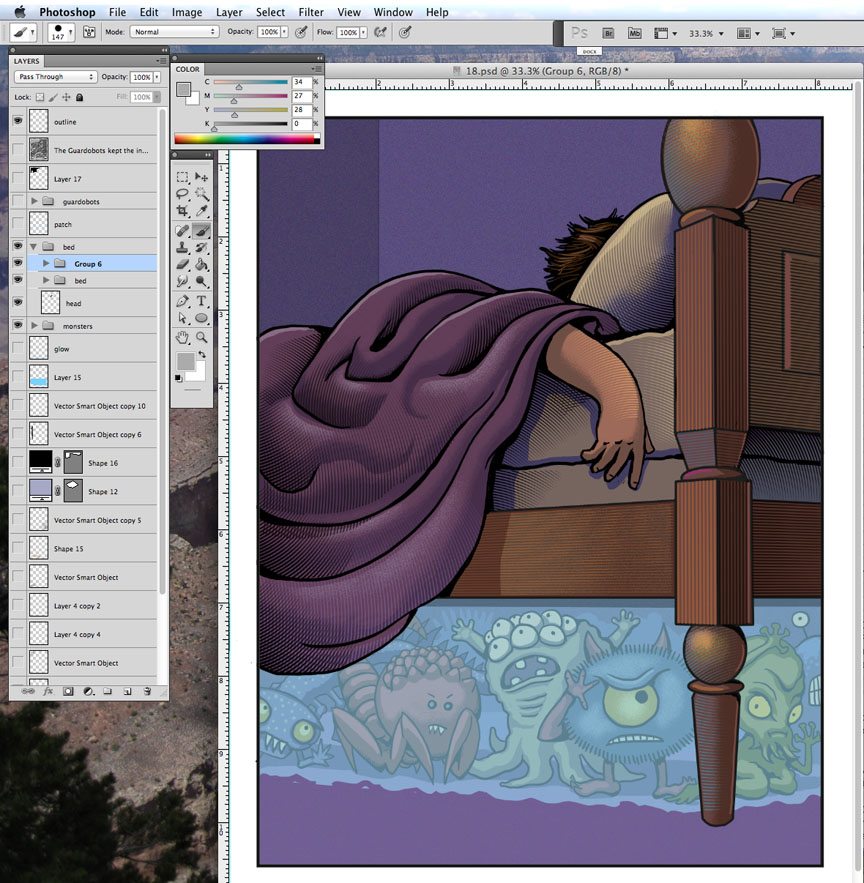Open the Screen Mode dropdown
The height and width of the screenshot is (883, 864).
(783, 34)
